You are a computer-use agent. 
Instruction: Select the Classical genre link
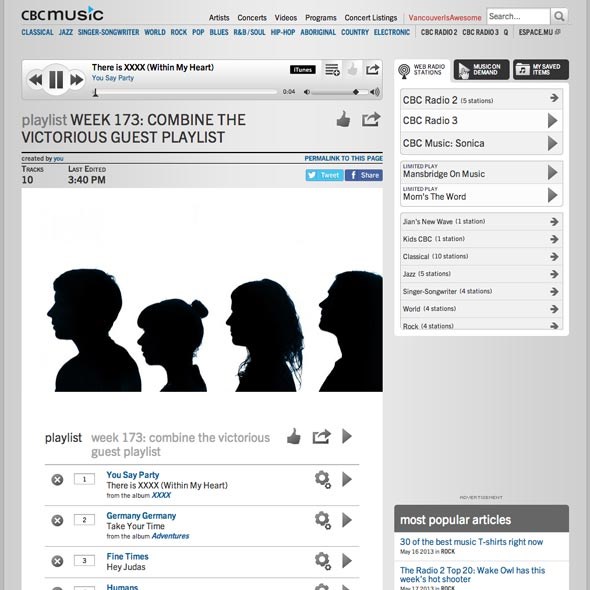(x=37, y=32)
